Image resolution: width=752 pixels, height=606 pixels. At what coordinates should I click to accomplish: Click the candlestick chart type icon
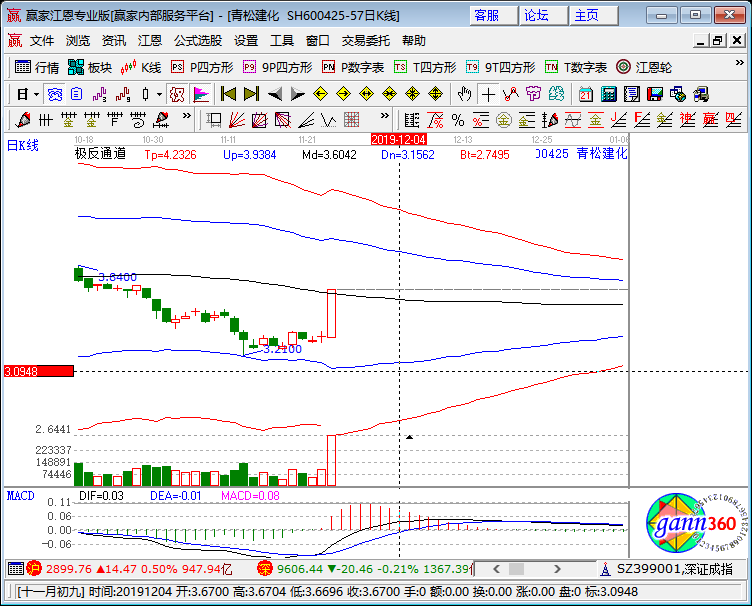point(146,94)
